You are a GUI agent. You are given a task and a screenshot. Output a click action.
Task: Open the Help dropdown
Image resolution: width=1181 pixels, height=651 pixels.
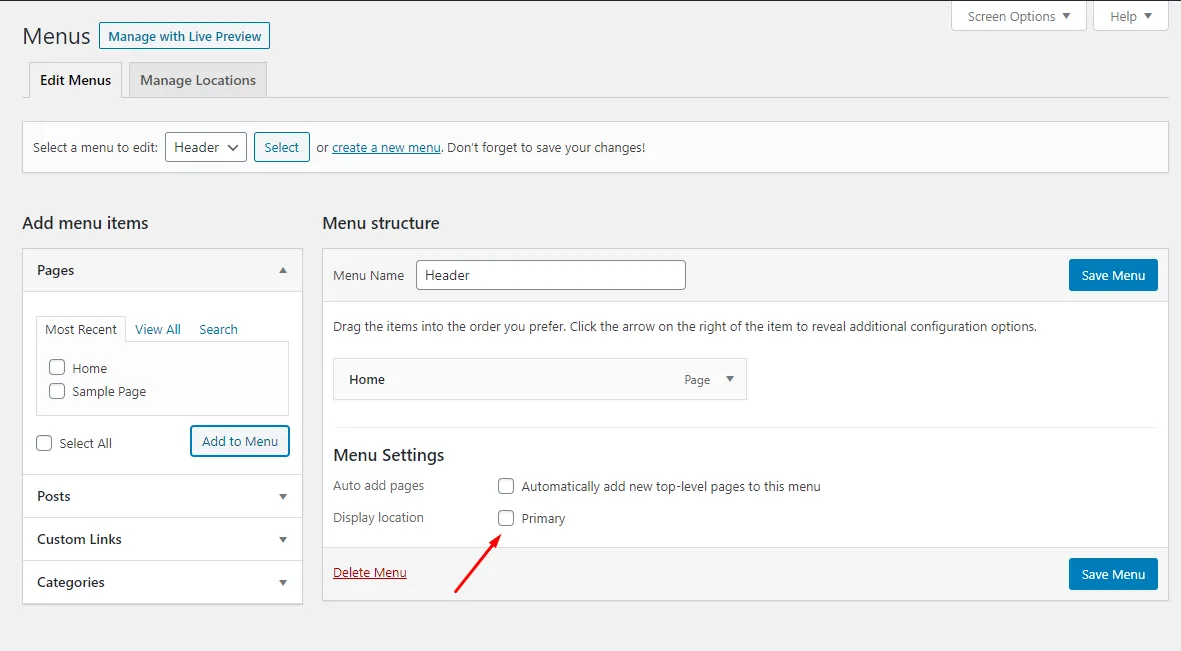point(1130,16)
